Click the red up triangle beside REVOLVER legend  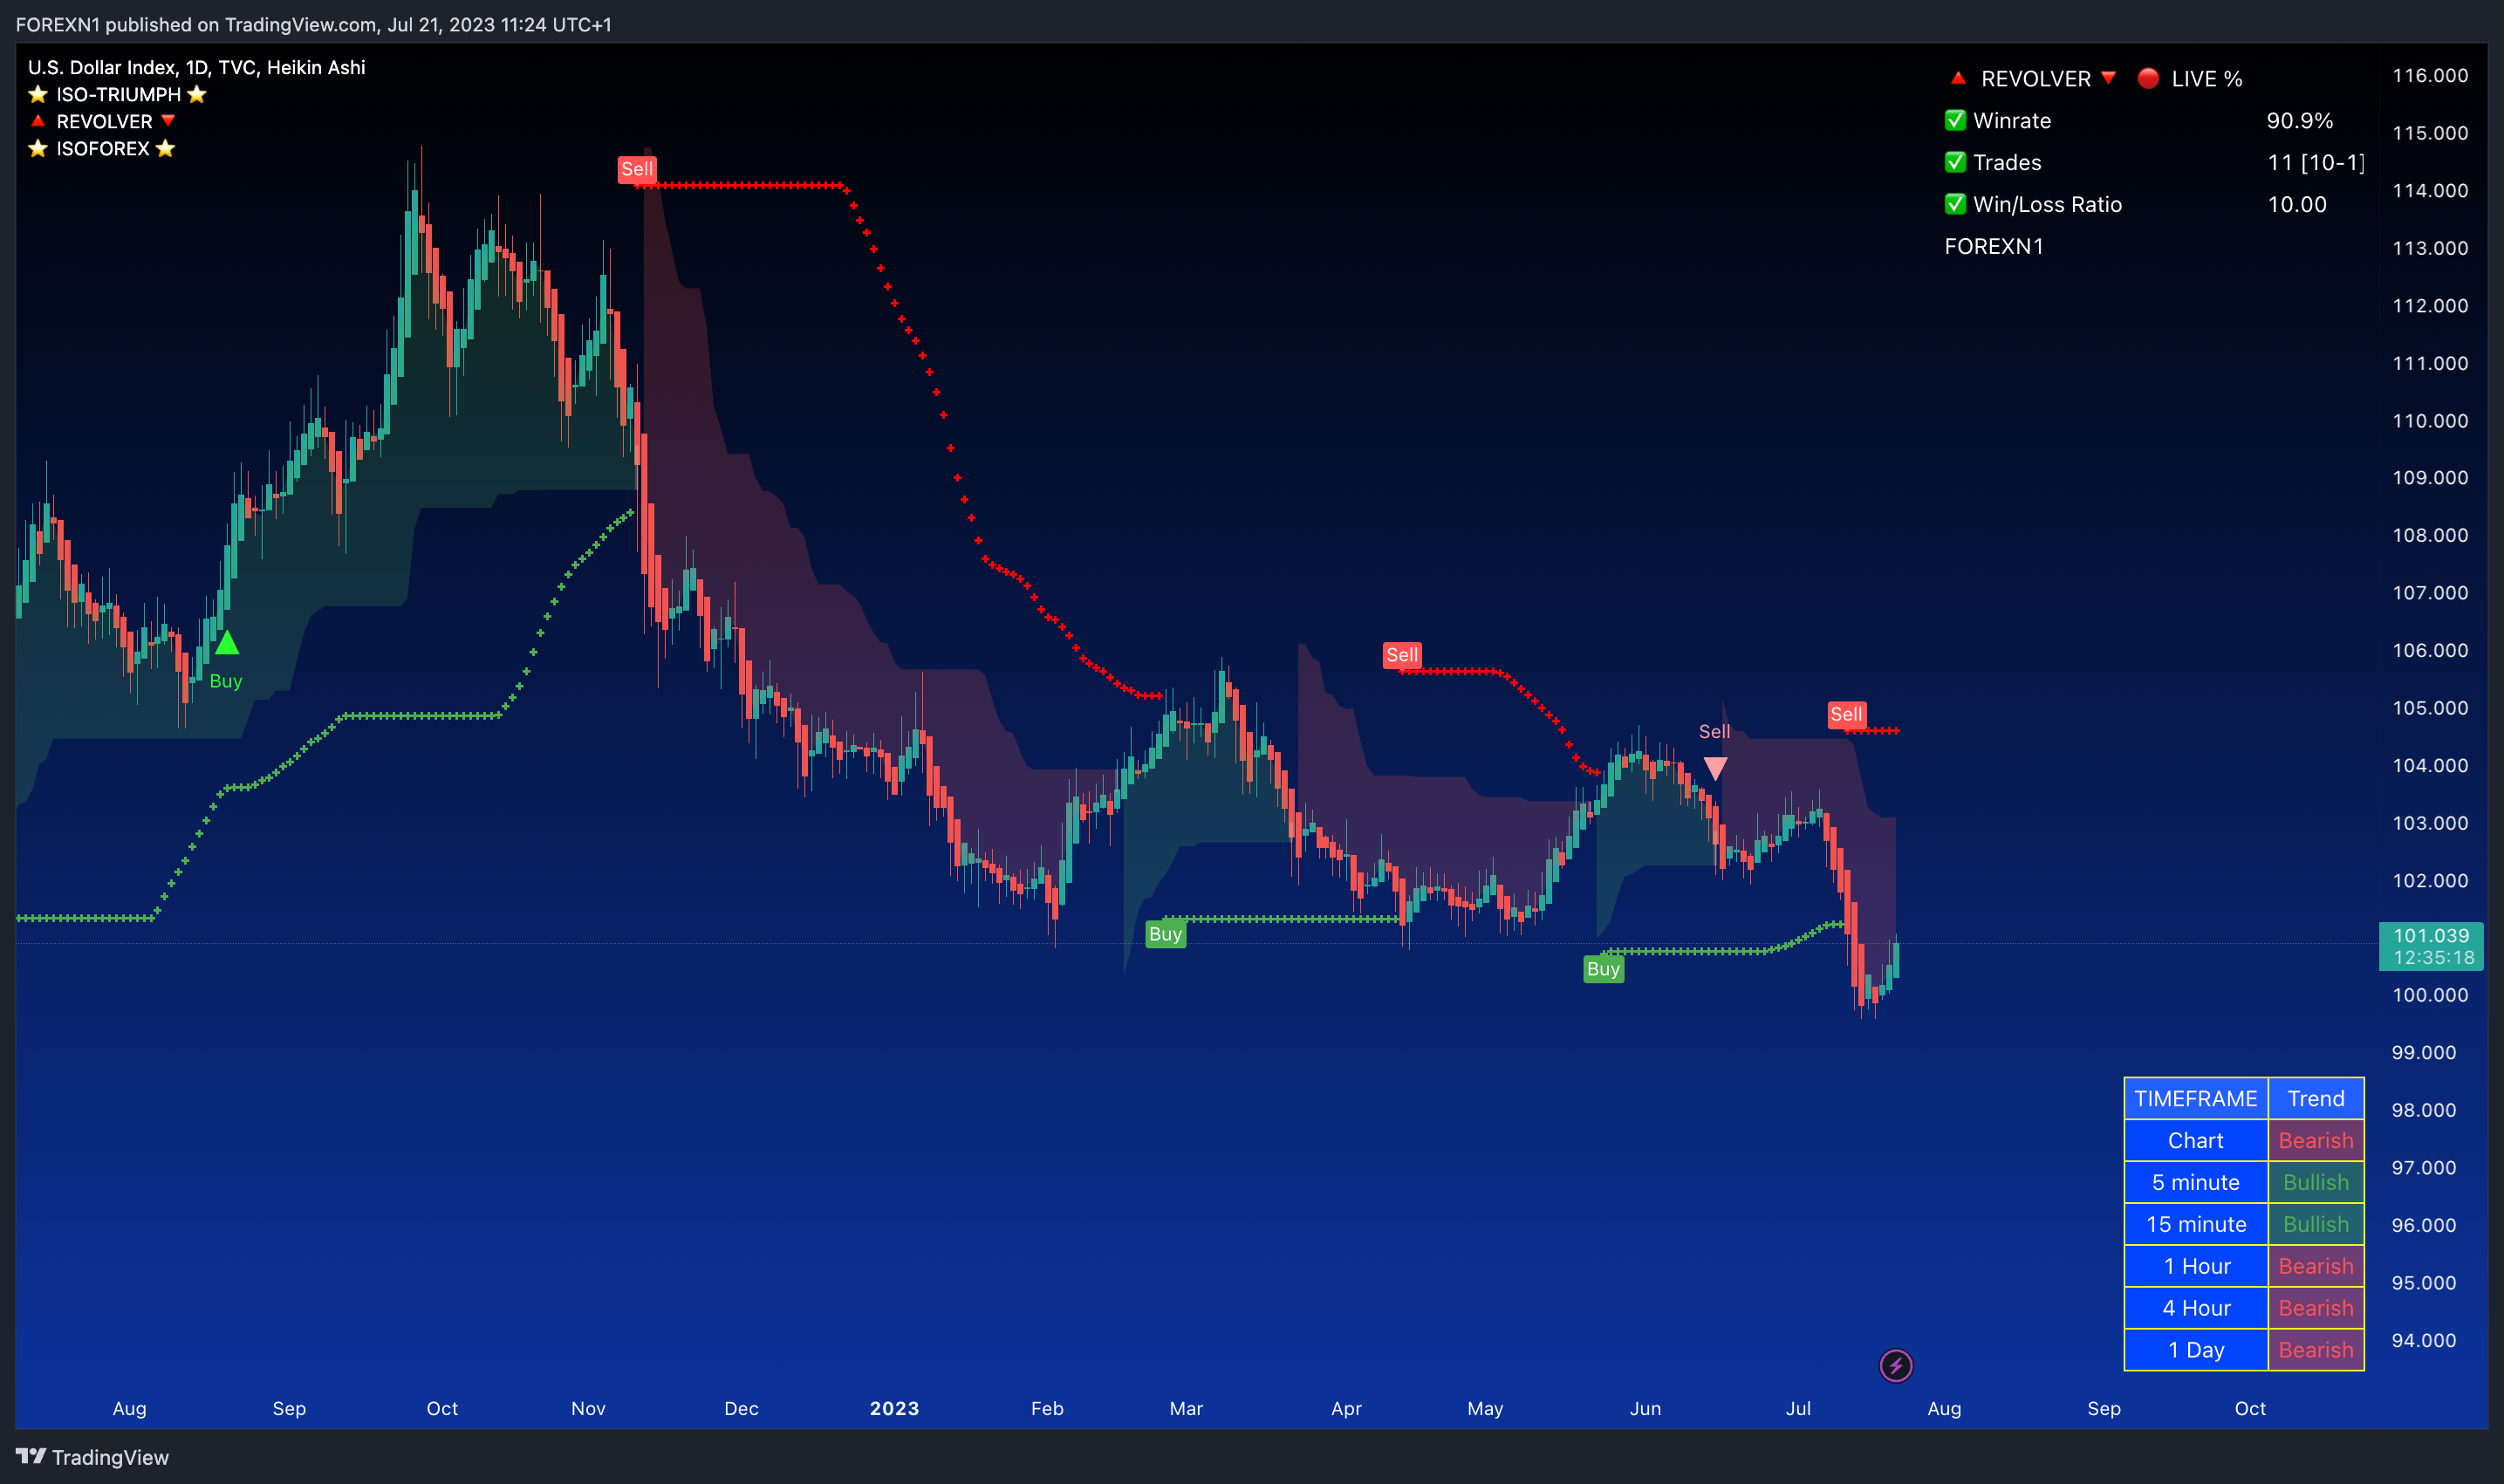38,121
